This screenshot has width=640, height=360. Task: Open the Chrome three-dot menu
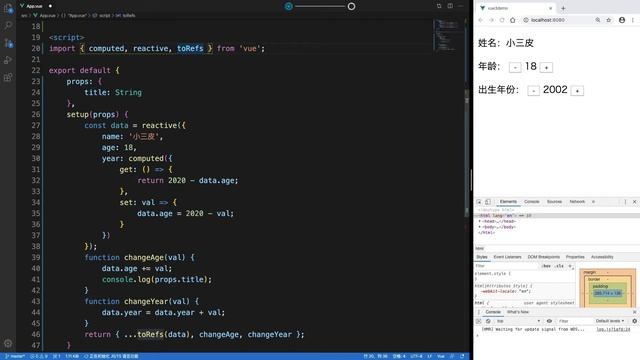coord(633,20)
